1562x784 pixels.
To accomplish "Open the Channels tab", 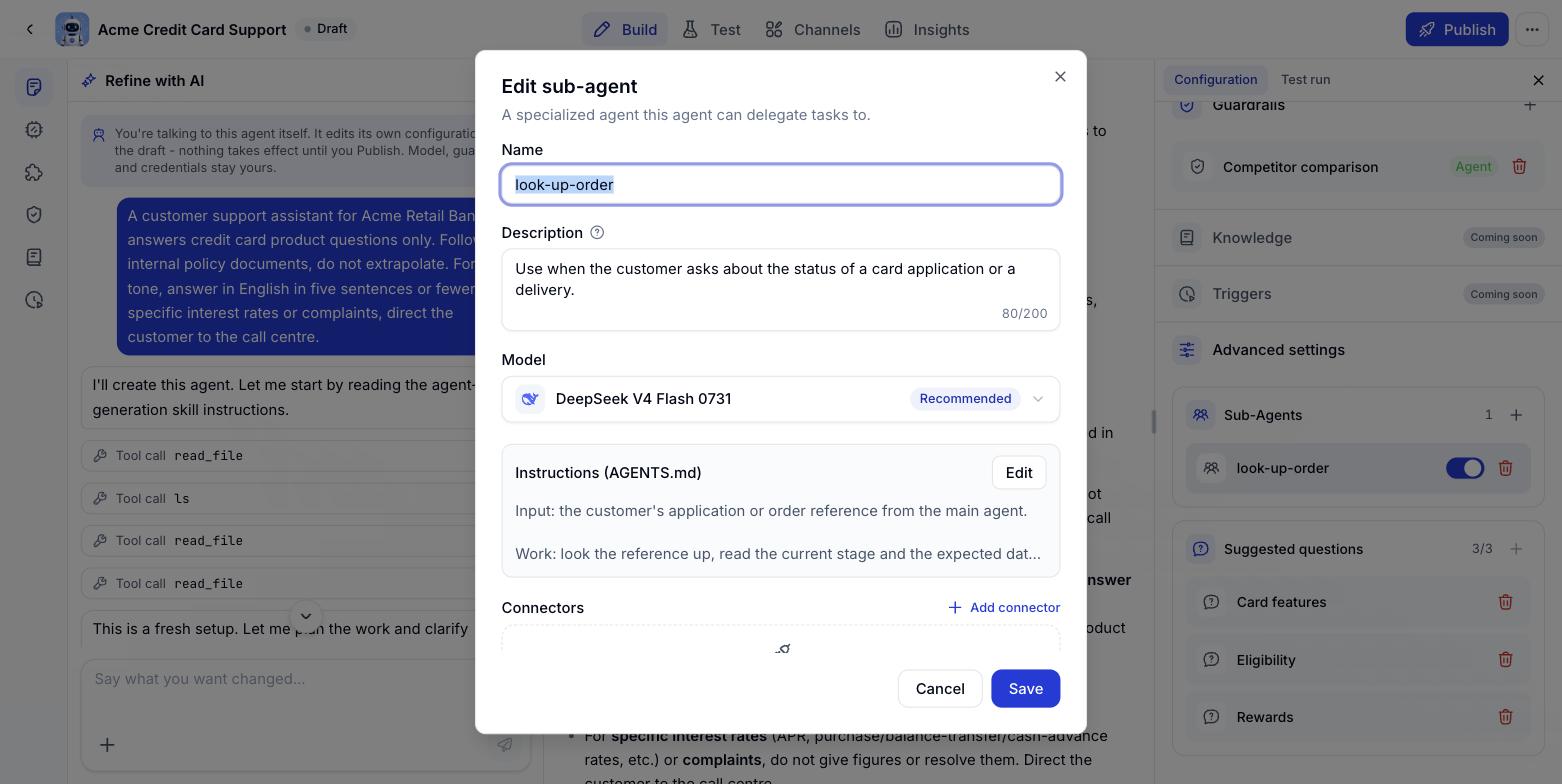I will point(812,30).
